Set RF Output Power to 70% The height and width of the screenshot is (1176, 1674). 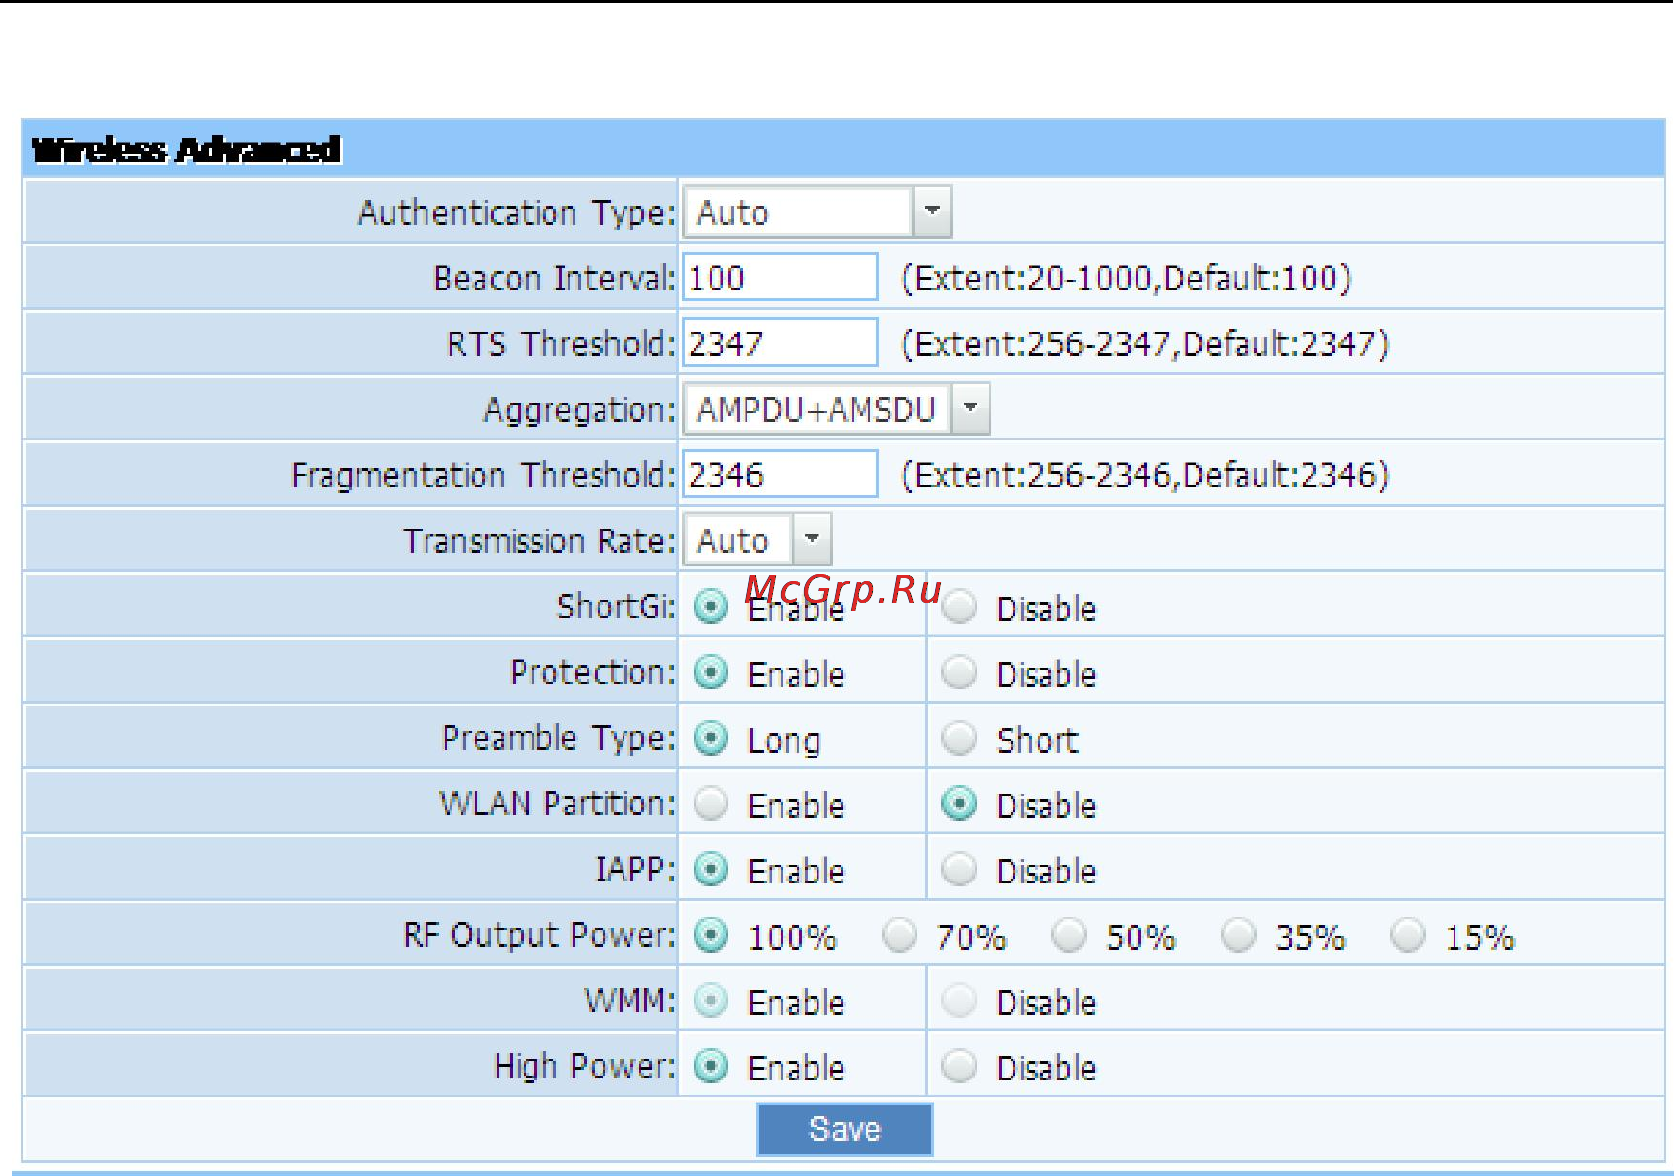coord(900,935)
